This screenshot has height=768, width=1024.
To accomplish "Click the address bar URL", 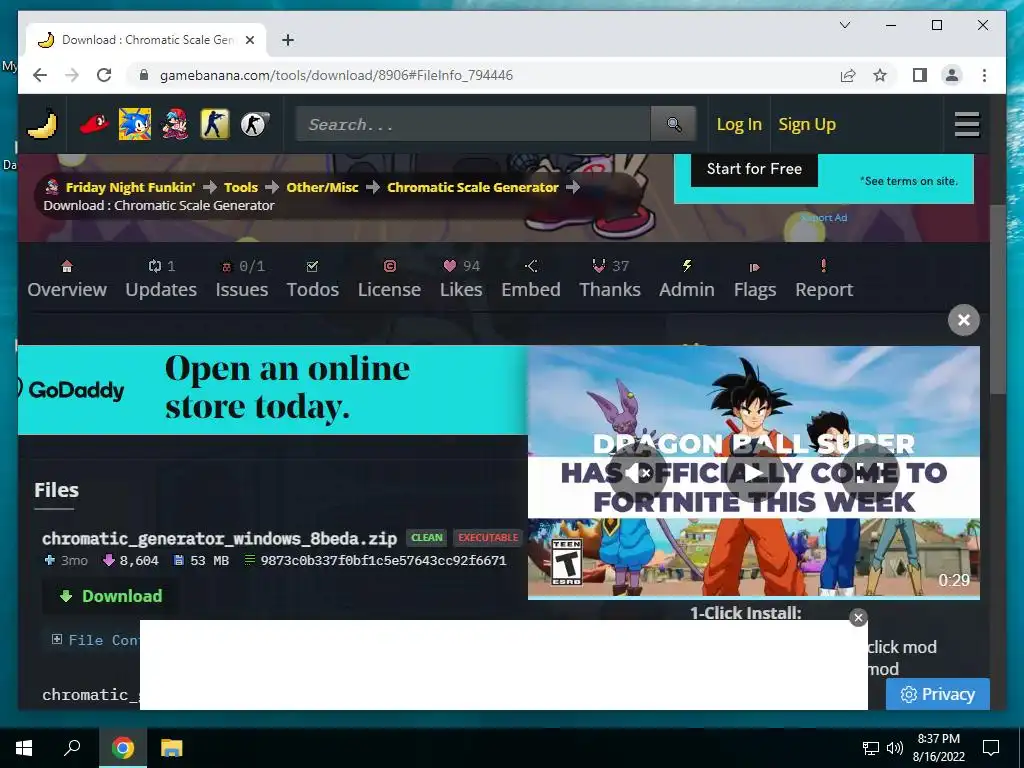I will [x=336, y=75].
